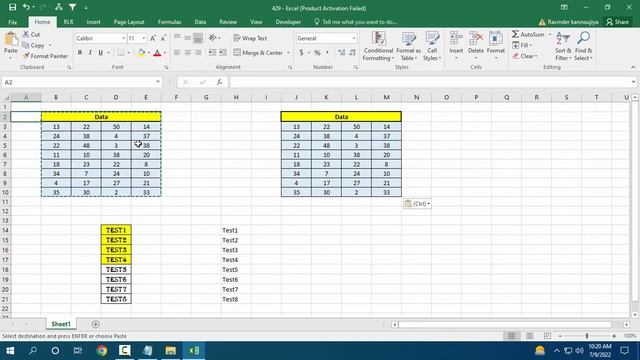Screen dimensions: 640x360
Task: Click the Orientation text angle icon
Action: [x=213, y=38]
